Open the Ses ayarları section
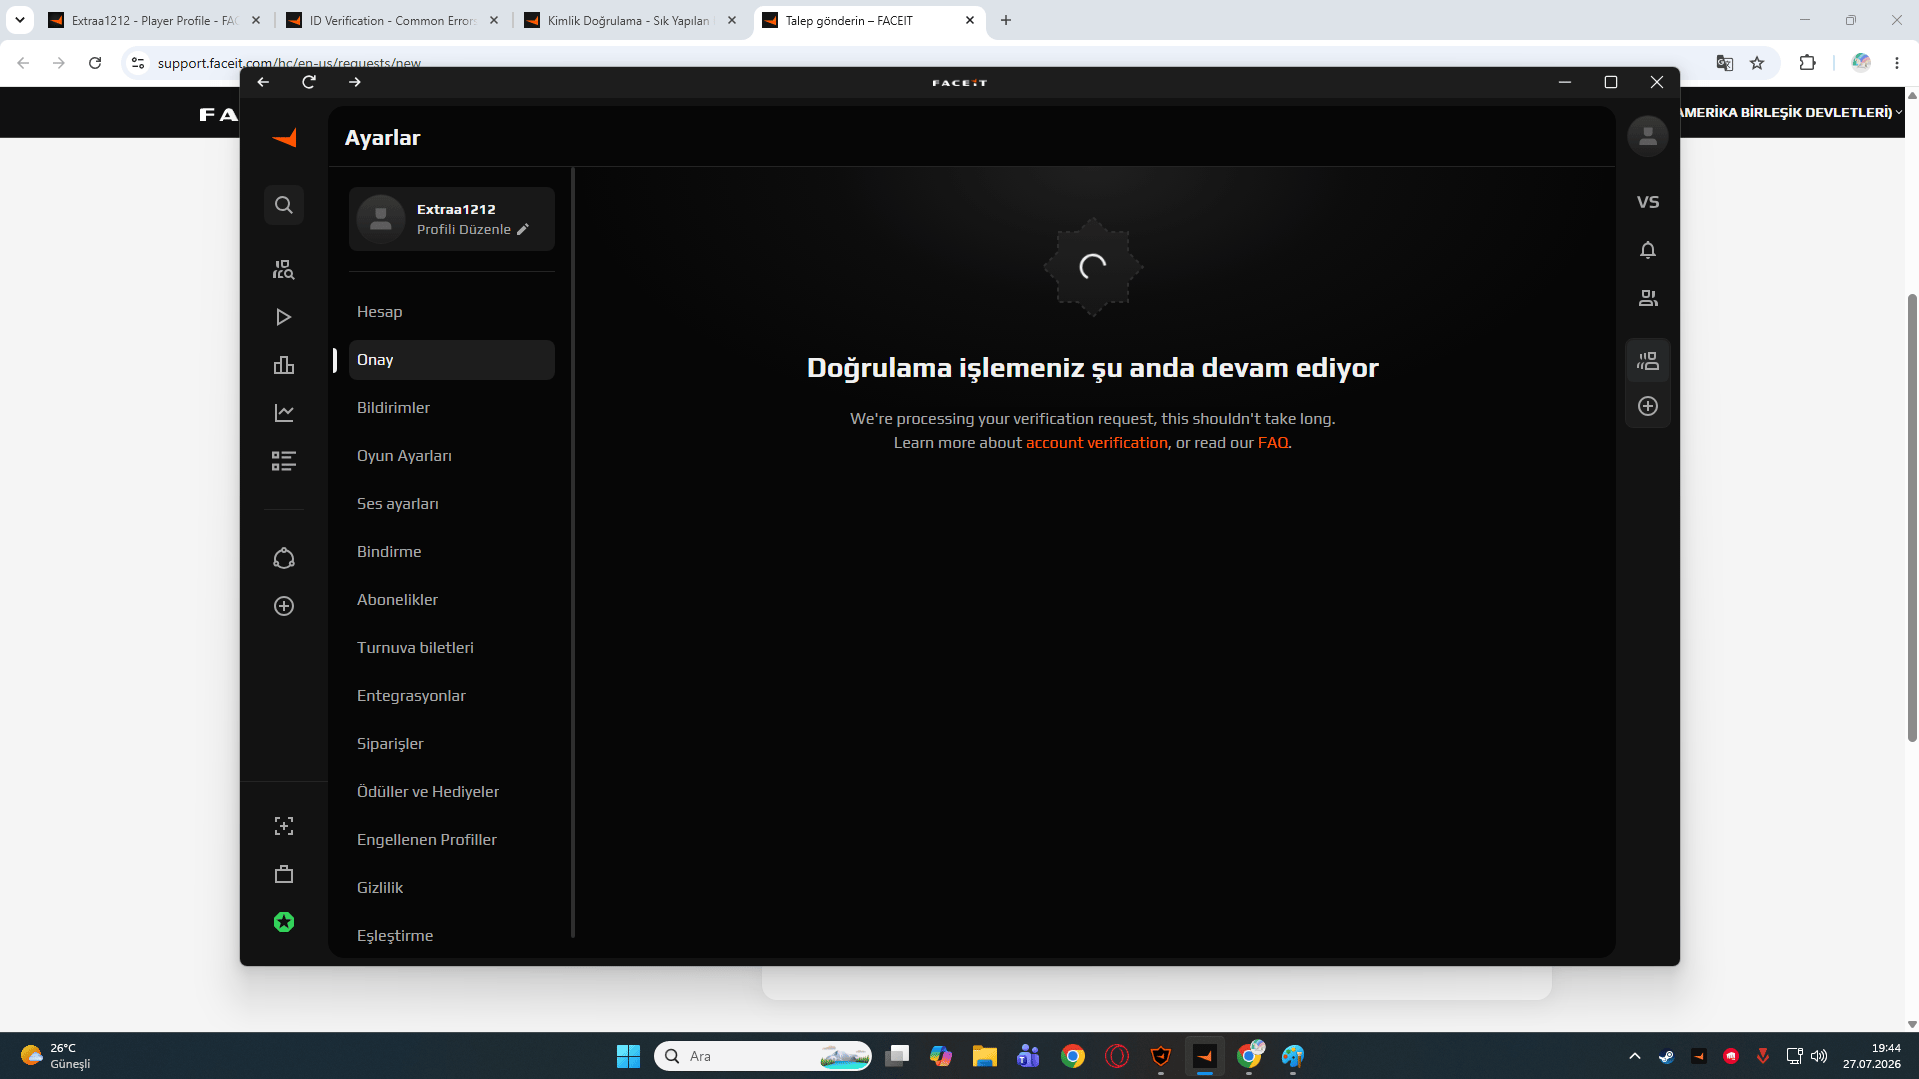The width and height of the screenshot is (1919, 1079). pos(452,504)
